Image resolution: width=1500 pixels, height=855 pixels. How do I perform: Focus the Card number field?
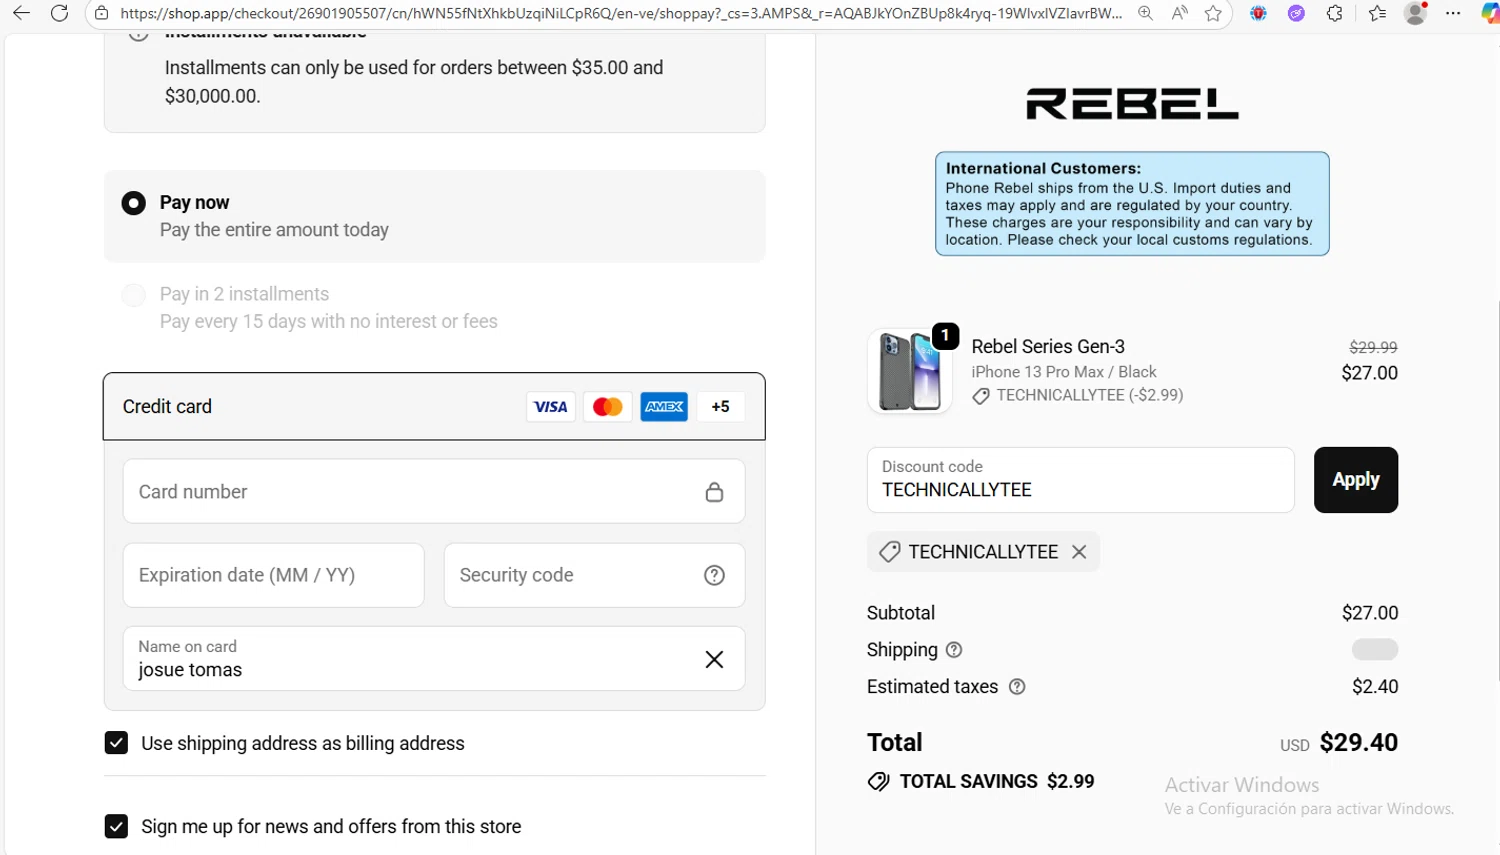coord(434,491)
